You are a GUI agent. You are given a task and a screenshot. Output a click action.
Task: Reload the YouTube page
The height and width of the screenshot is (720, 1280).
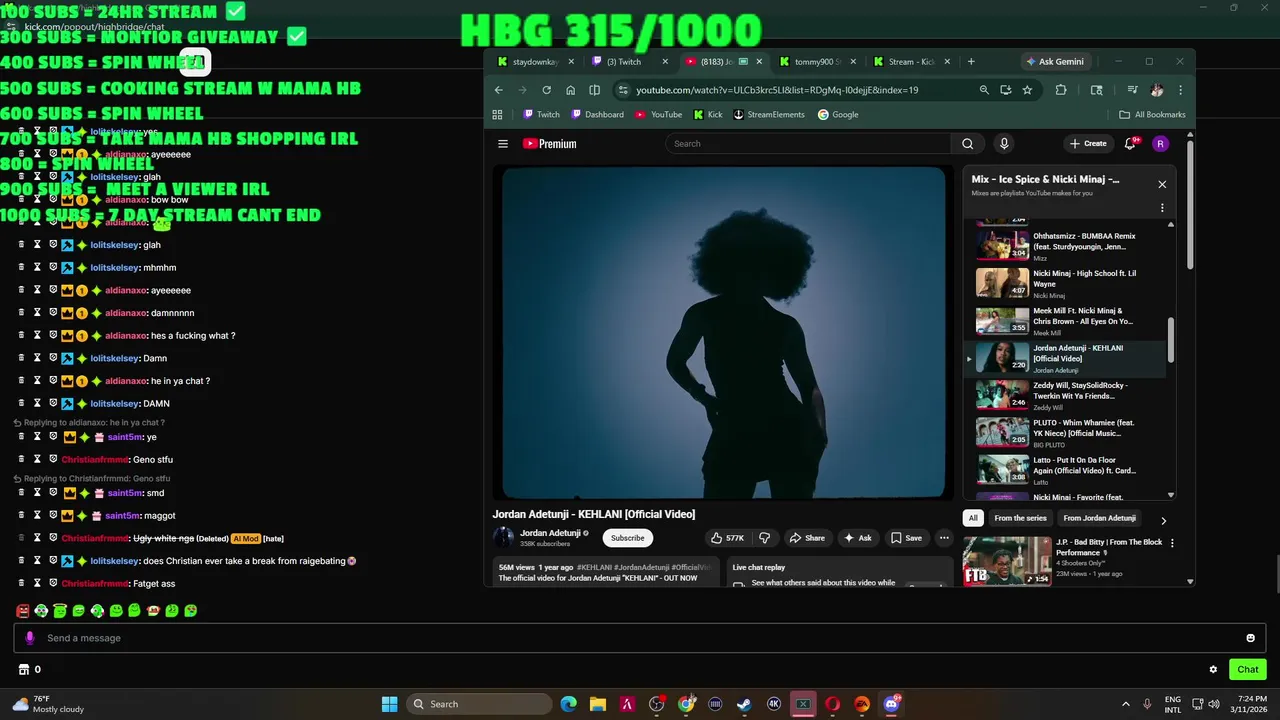point(546,90)
